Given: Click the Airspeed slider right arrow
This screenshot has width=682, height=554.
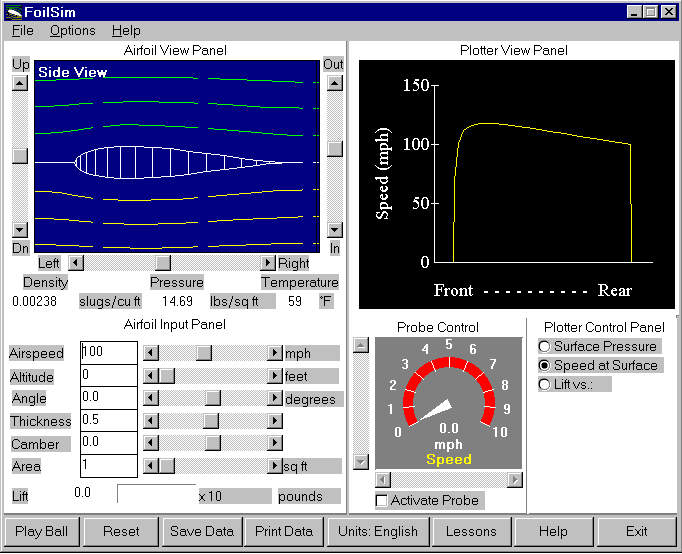Looking at the screenshot, I should (x=275, y=353).
